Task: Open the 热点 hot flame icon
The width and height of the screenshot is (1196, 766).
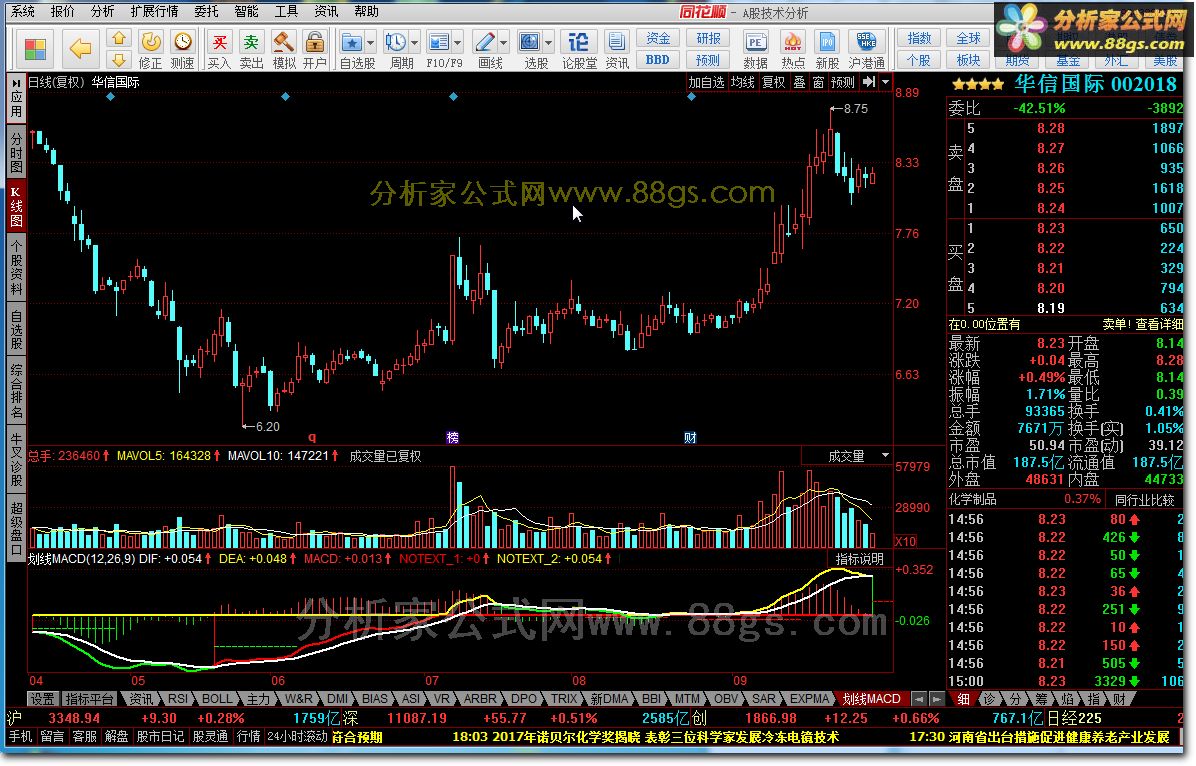Action: pyautogui.click(x=793, y=50)
